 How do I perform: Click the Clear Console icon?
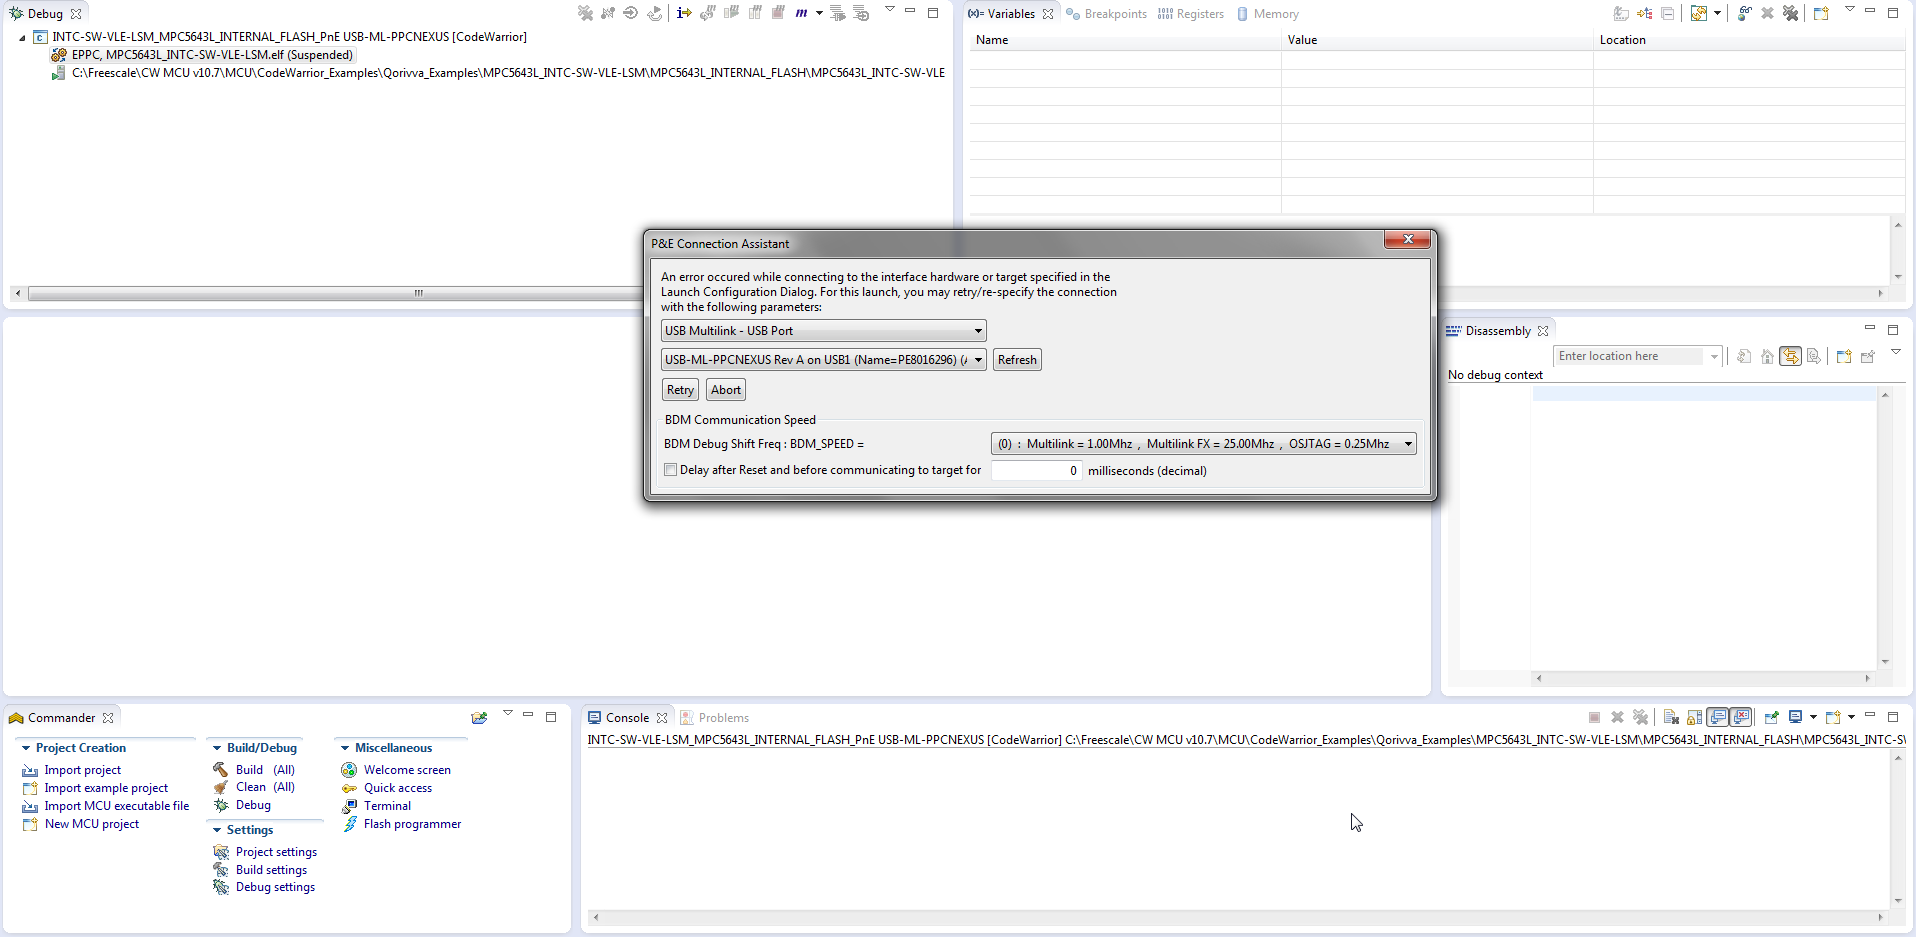pyautogui.click(x=1671, y=717)
